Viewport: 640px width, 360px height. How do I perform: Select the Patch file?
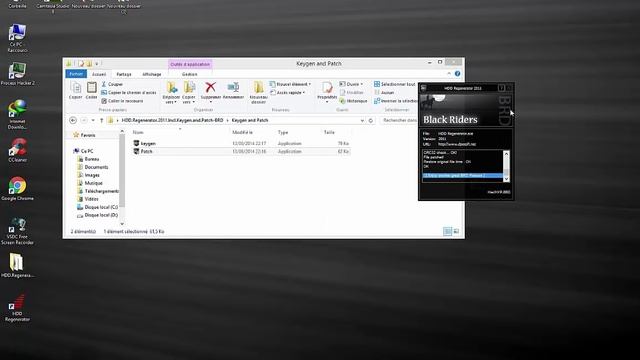(241, 151)
